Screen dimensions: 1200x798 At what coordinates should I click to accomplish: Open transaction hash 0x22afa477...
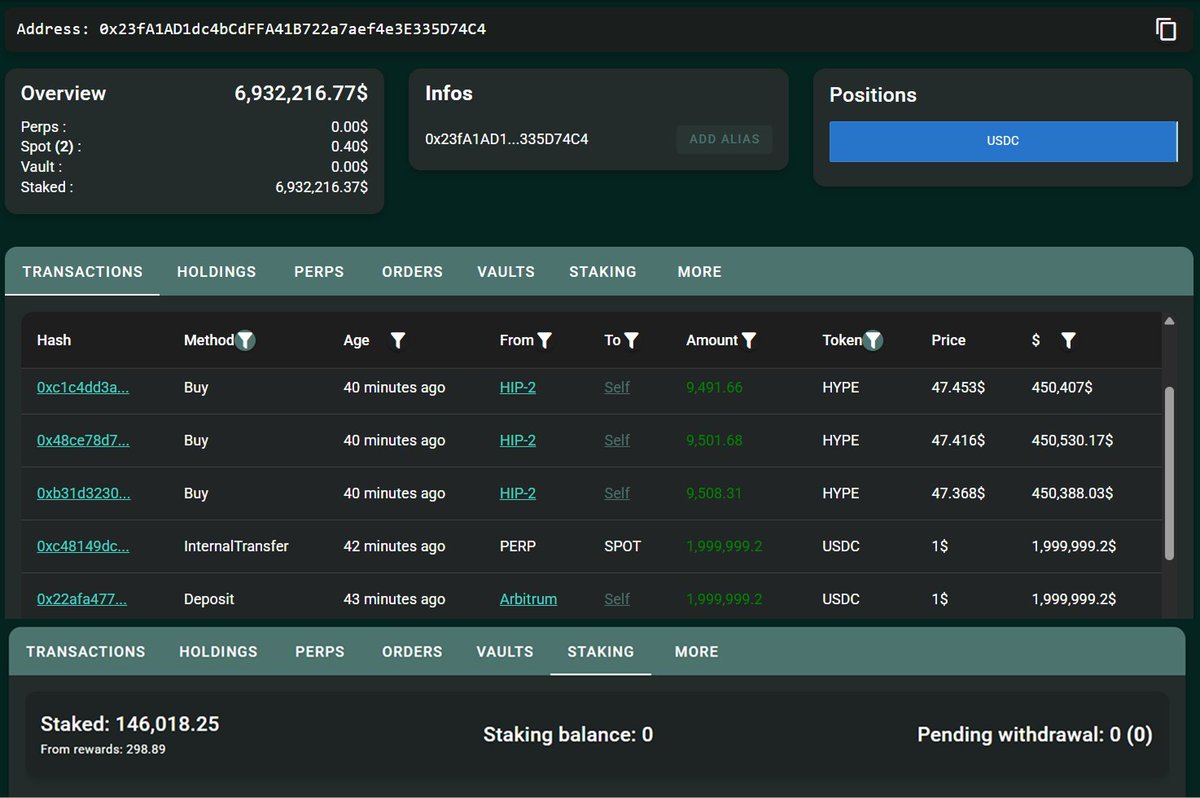tap(82, 600)
